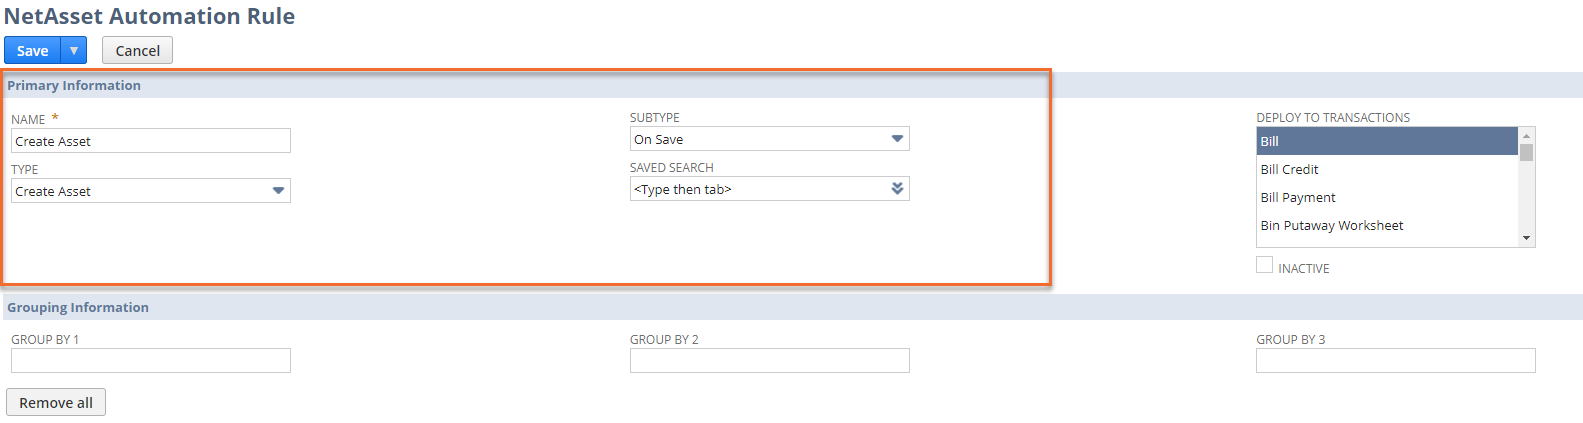1583x423 pixels.
Task: Click the Group By 1 field
Action: (x=150, y=360)
